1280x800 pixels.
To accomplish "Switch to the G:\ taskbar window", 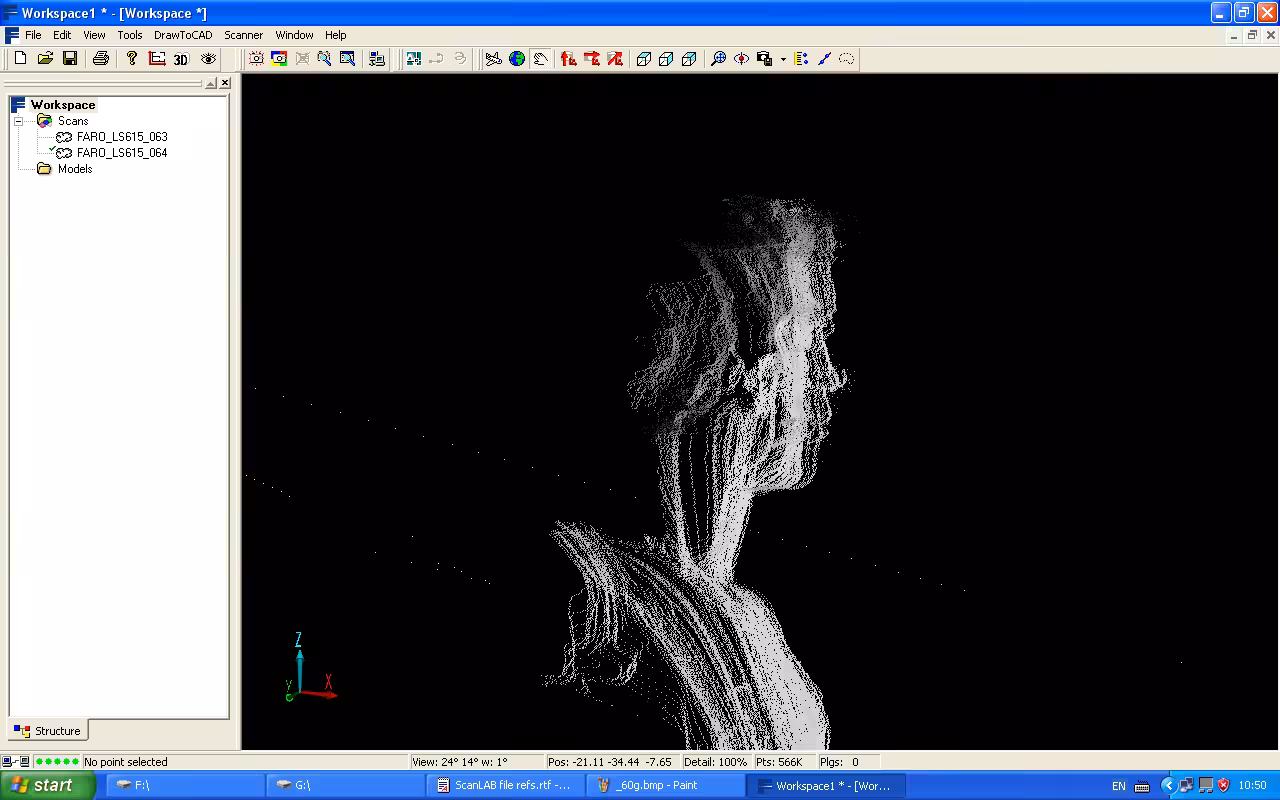I will pyautogui.click(x=345, y=785).
